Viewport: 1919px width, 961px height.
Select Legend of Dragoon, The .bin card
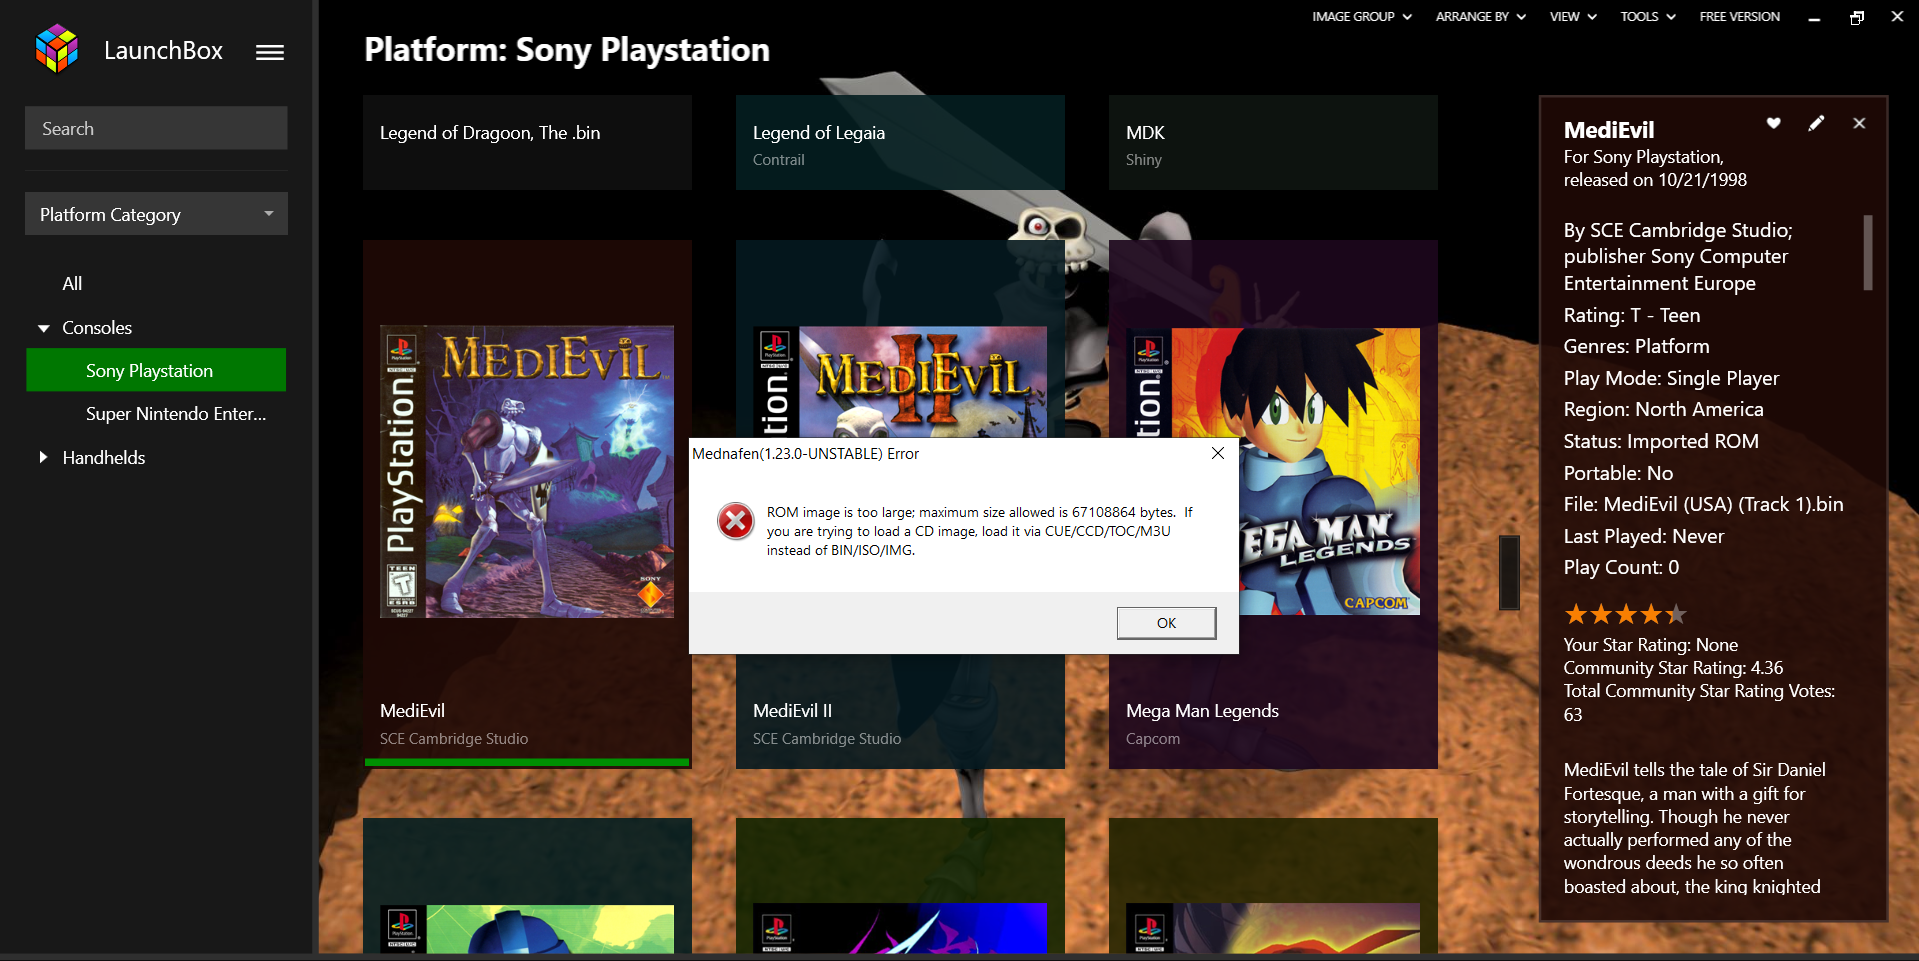(x=527, y=142)
